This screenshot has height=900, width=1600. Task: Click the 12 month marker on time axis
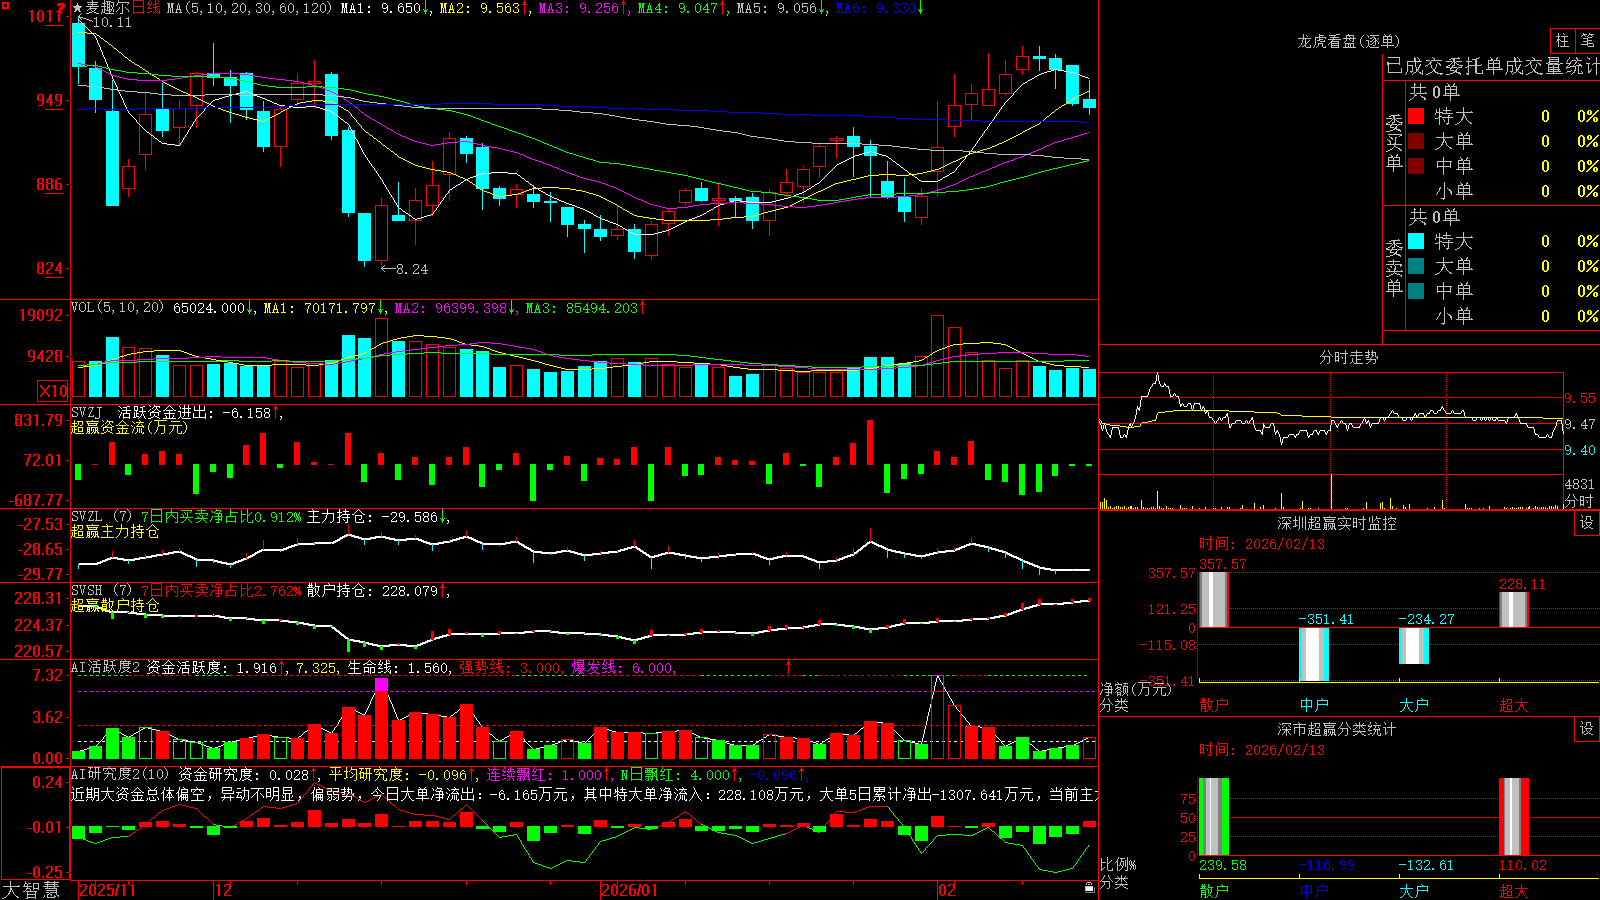coord(224,890)
